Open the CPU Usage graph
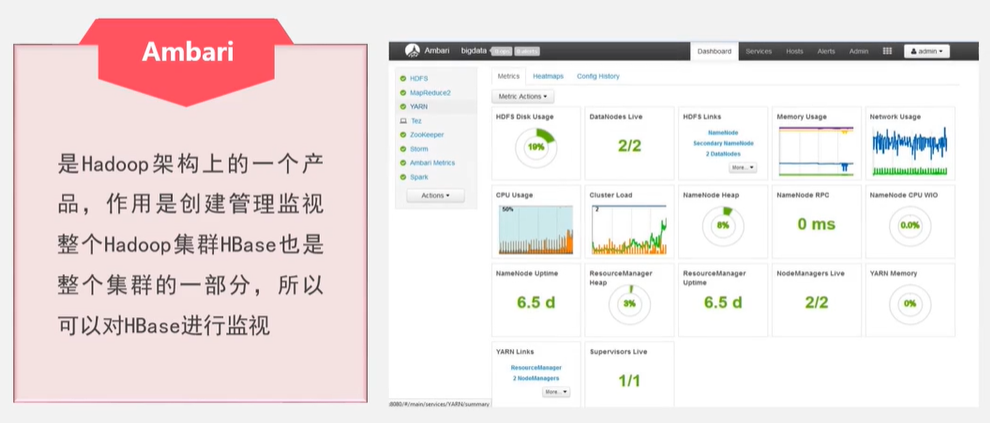This screenshot has width=990, height=423. [535, 230]
